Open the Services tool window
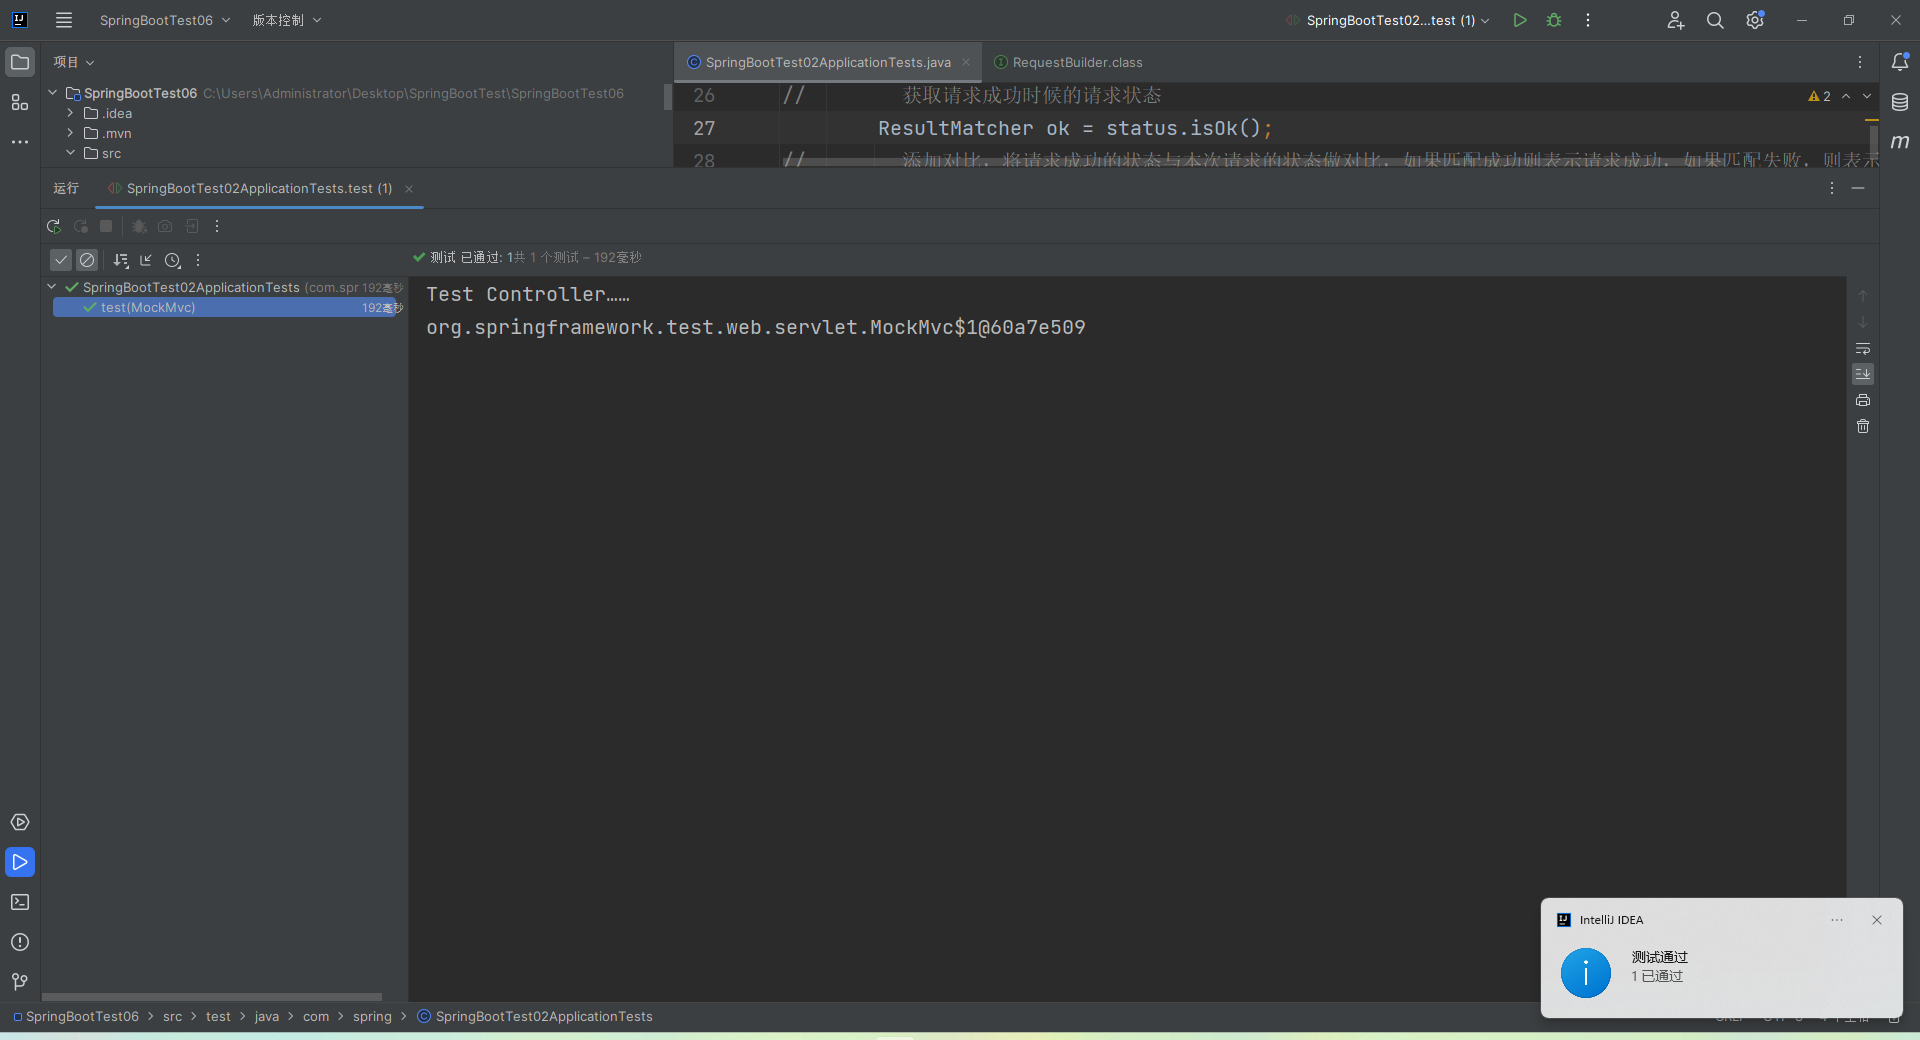 pyautogui.click(x=20, y=822)
